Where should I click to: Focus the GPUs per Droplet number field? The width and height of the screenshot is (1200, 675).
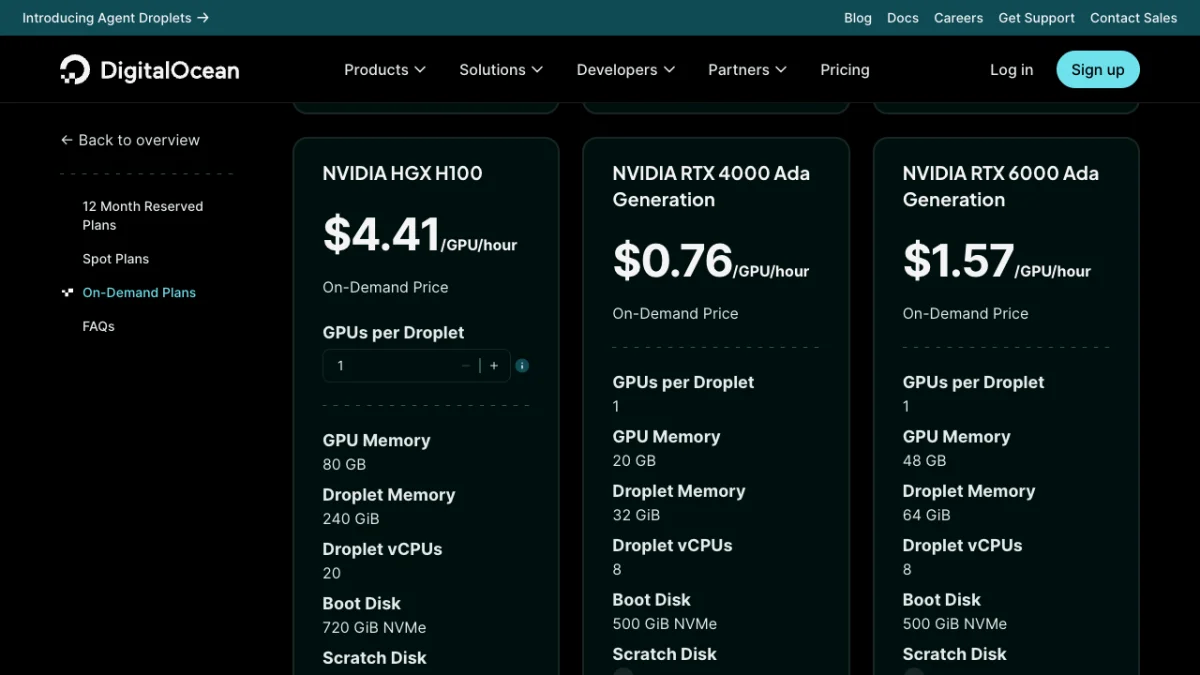click(392, 366)
